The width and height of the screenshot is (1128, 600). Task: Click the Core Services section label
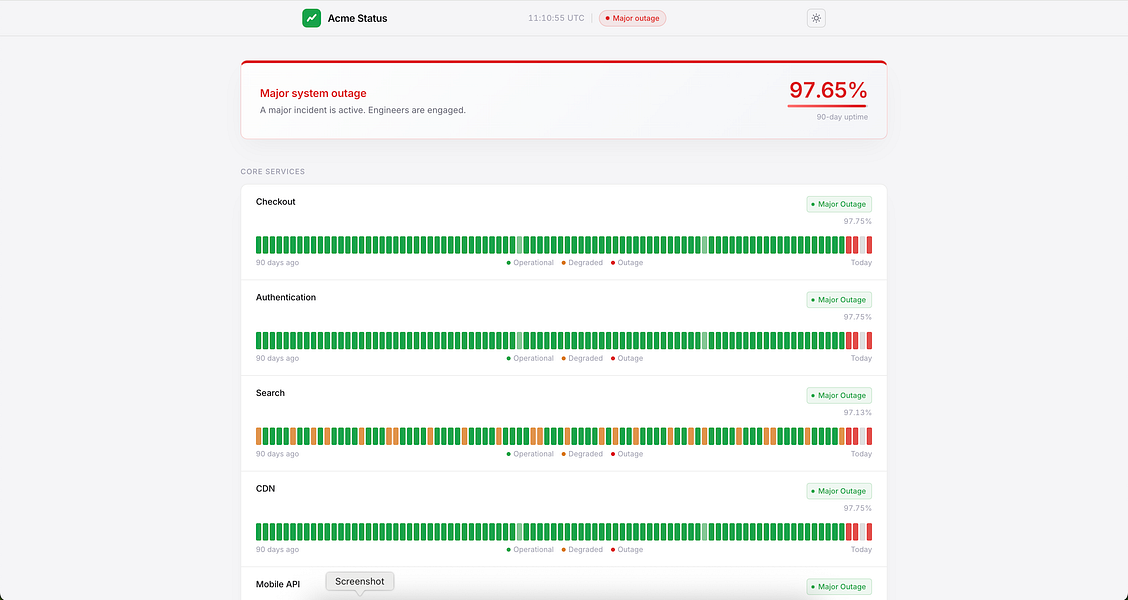(273, 171)
